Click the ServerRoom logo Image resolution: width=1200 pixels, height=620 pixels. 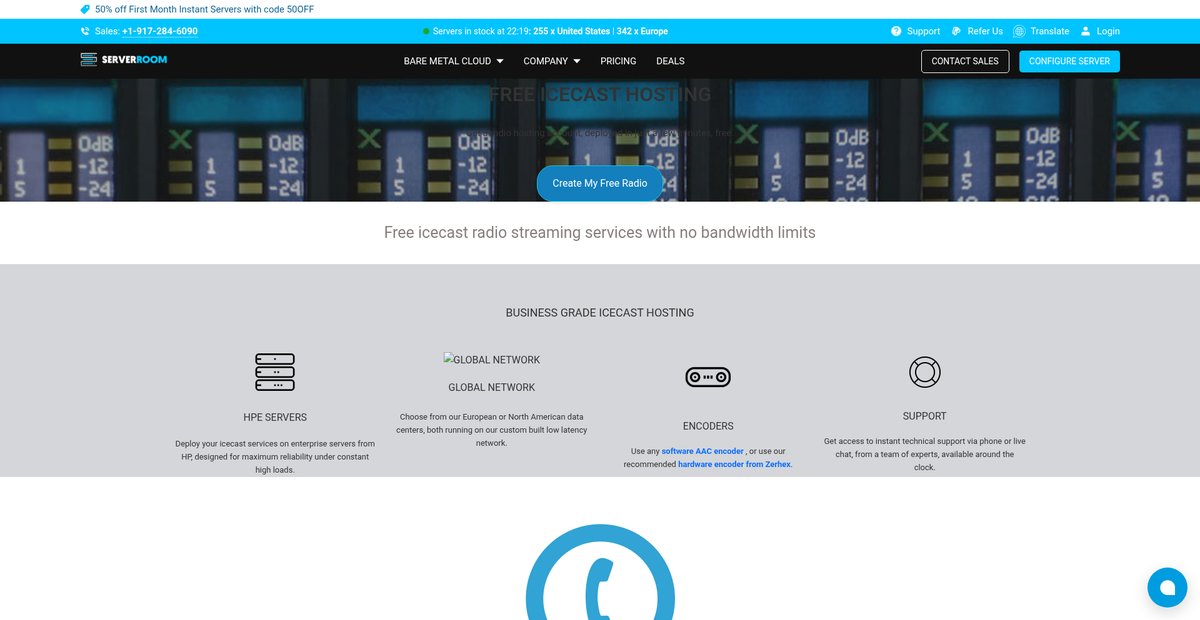pos(124,60)
